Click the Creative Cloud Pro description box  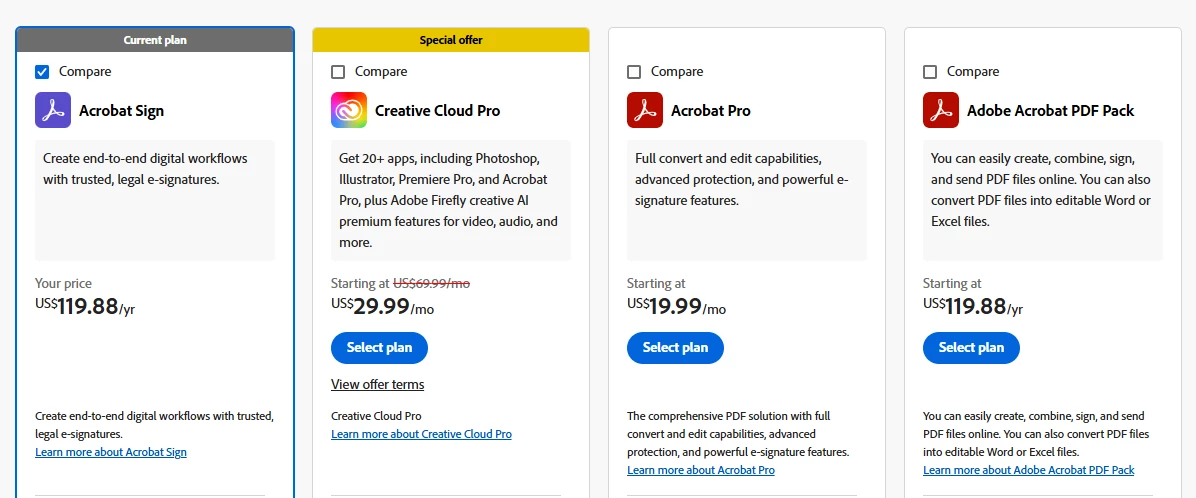tap(451, 200)
